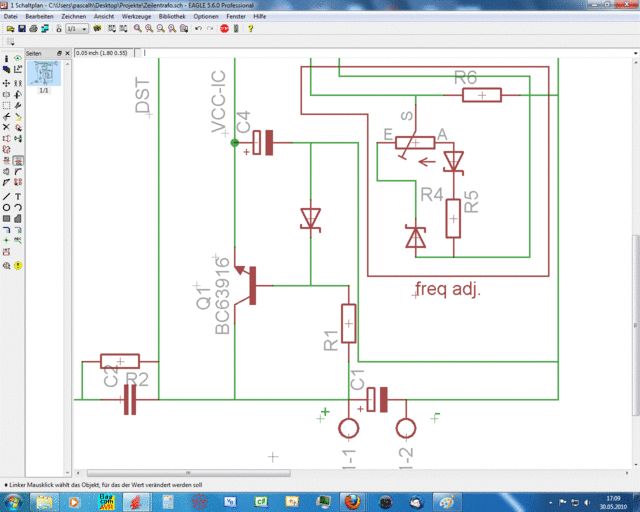640x512 pixels.
Task: Select the Group dashed rectangle tool
Action: tap(7, 105)
